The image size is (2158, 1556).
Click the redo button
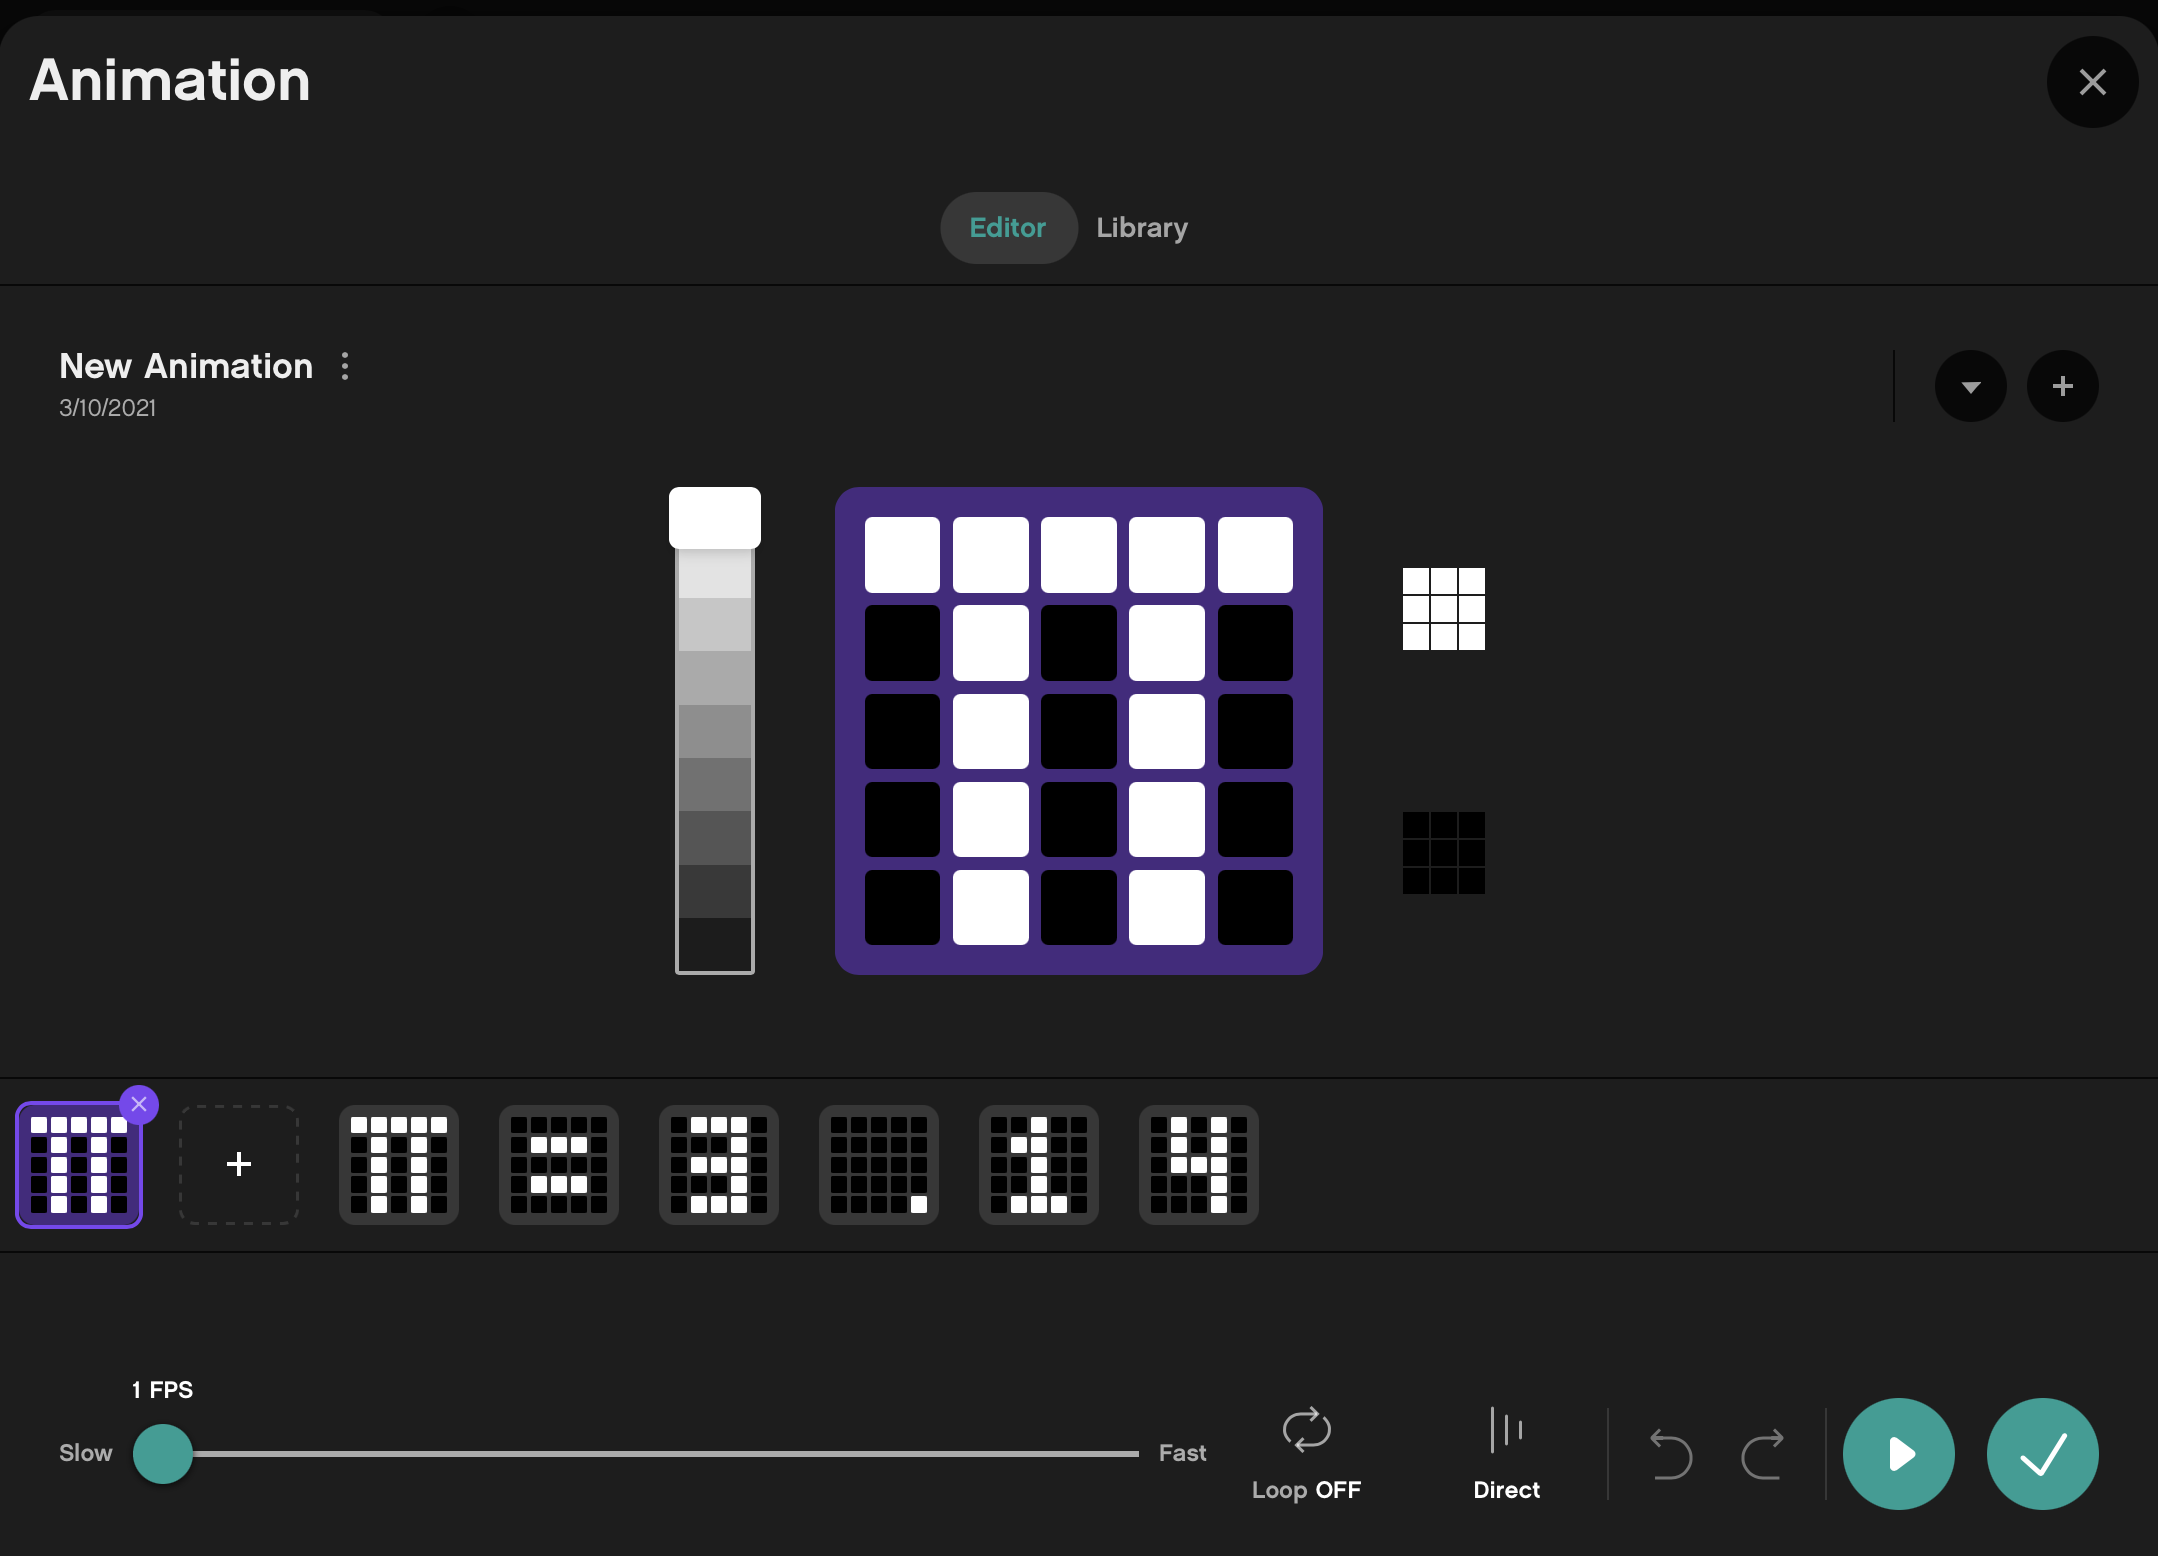pos(1763,1454)
